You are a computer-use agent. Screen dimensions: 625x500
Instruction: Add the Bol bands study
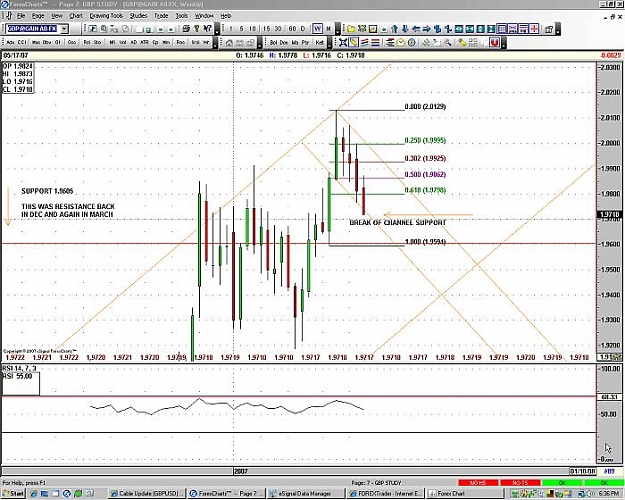(273, 42)
